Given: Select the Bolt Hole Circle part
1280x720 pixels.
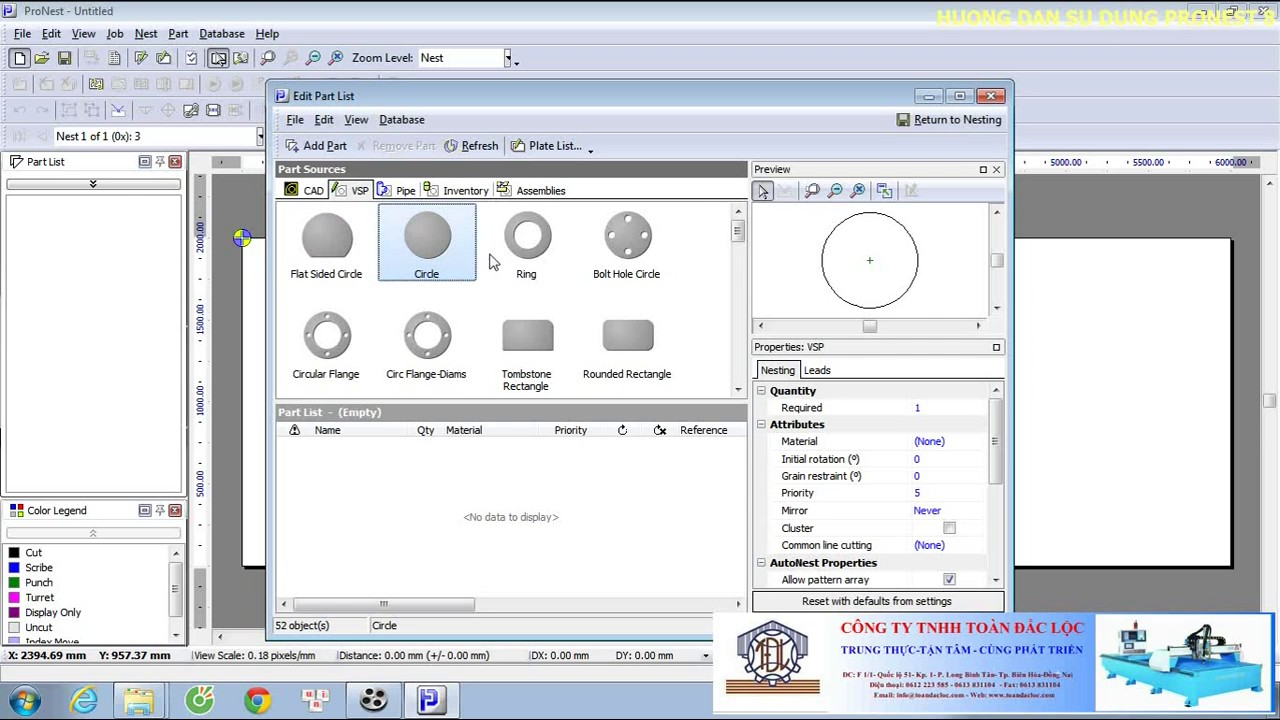Looking at the screenshot, I should tap(627, 243).
